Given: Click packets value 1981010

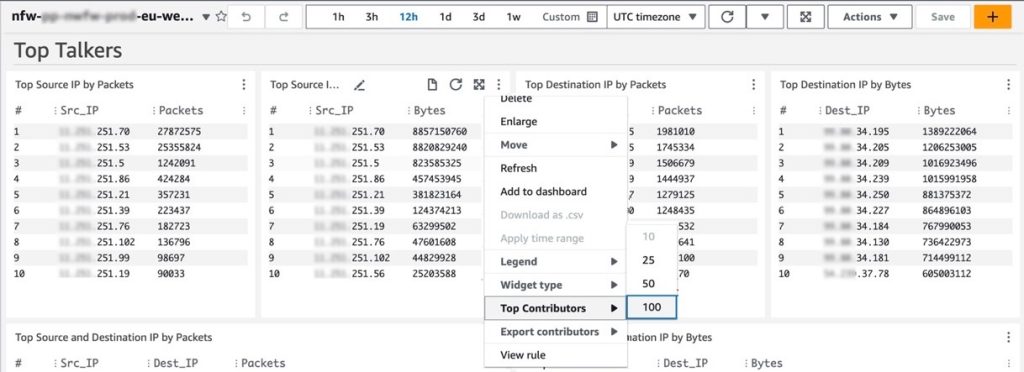Looking at the screenshot, I should click(x=675, y=132).
